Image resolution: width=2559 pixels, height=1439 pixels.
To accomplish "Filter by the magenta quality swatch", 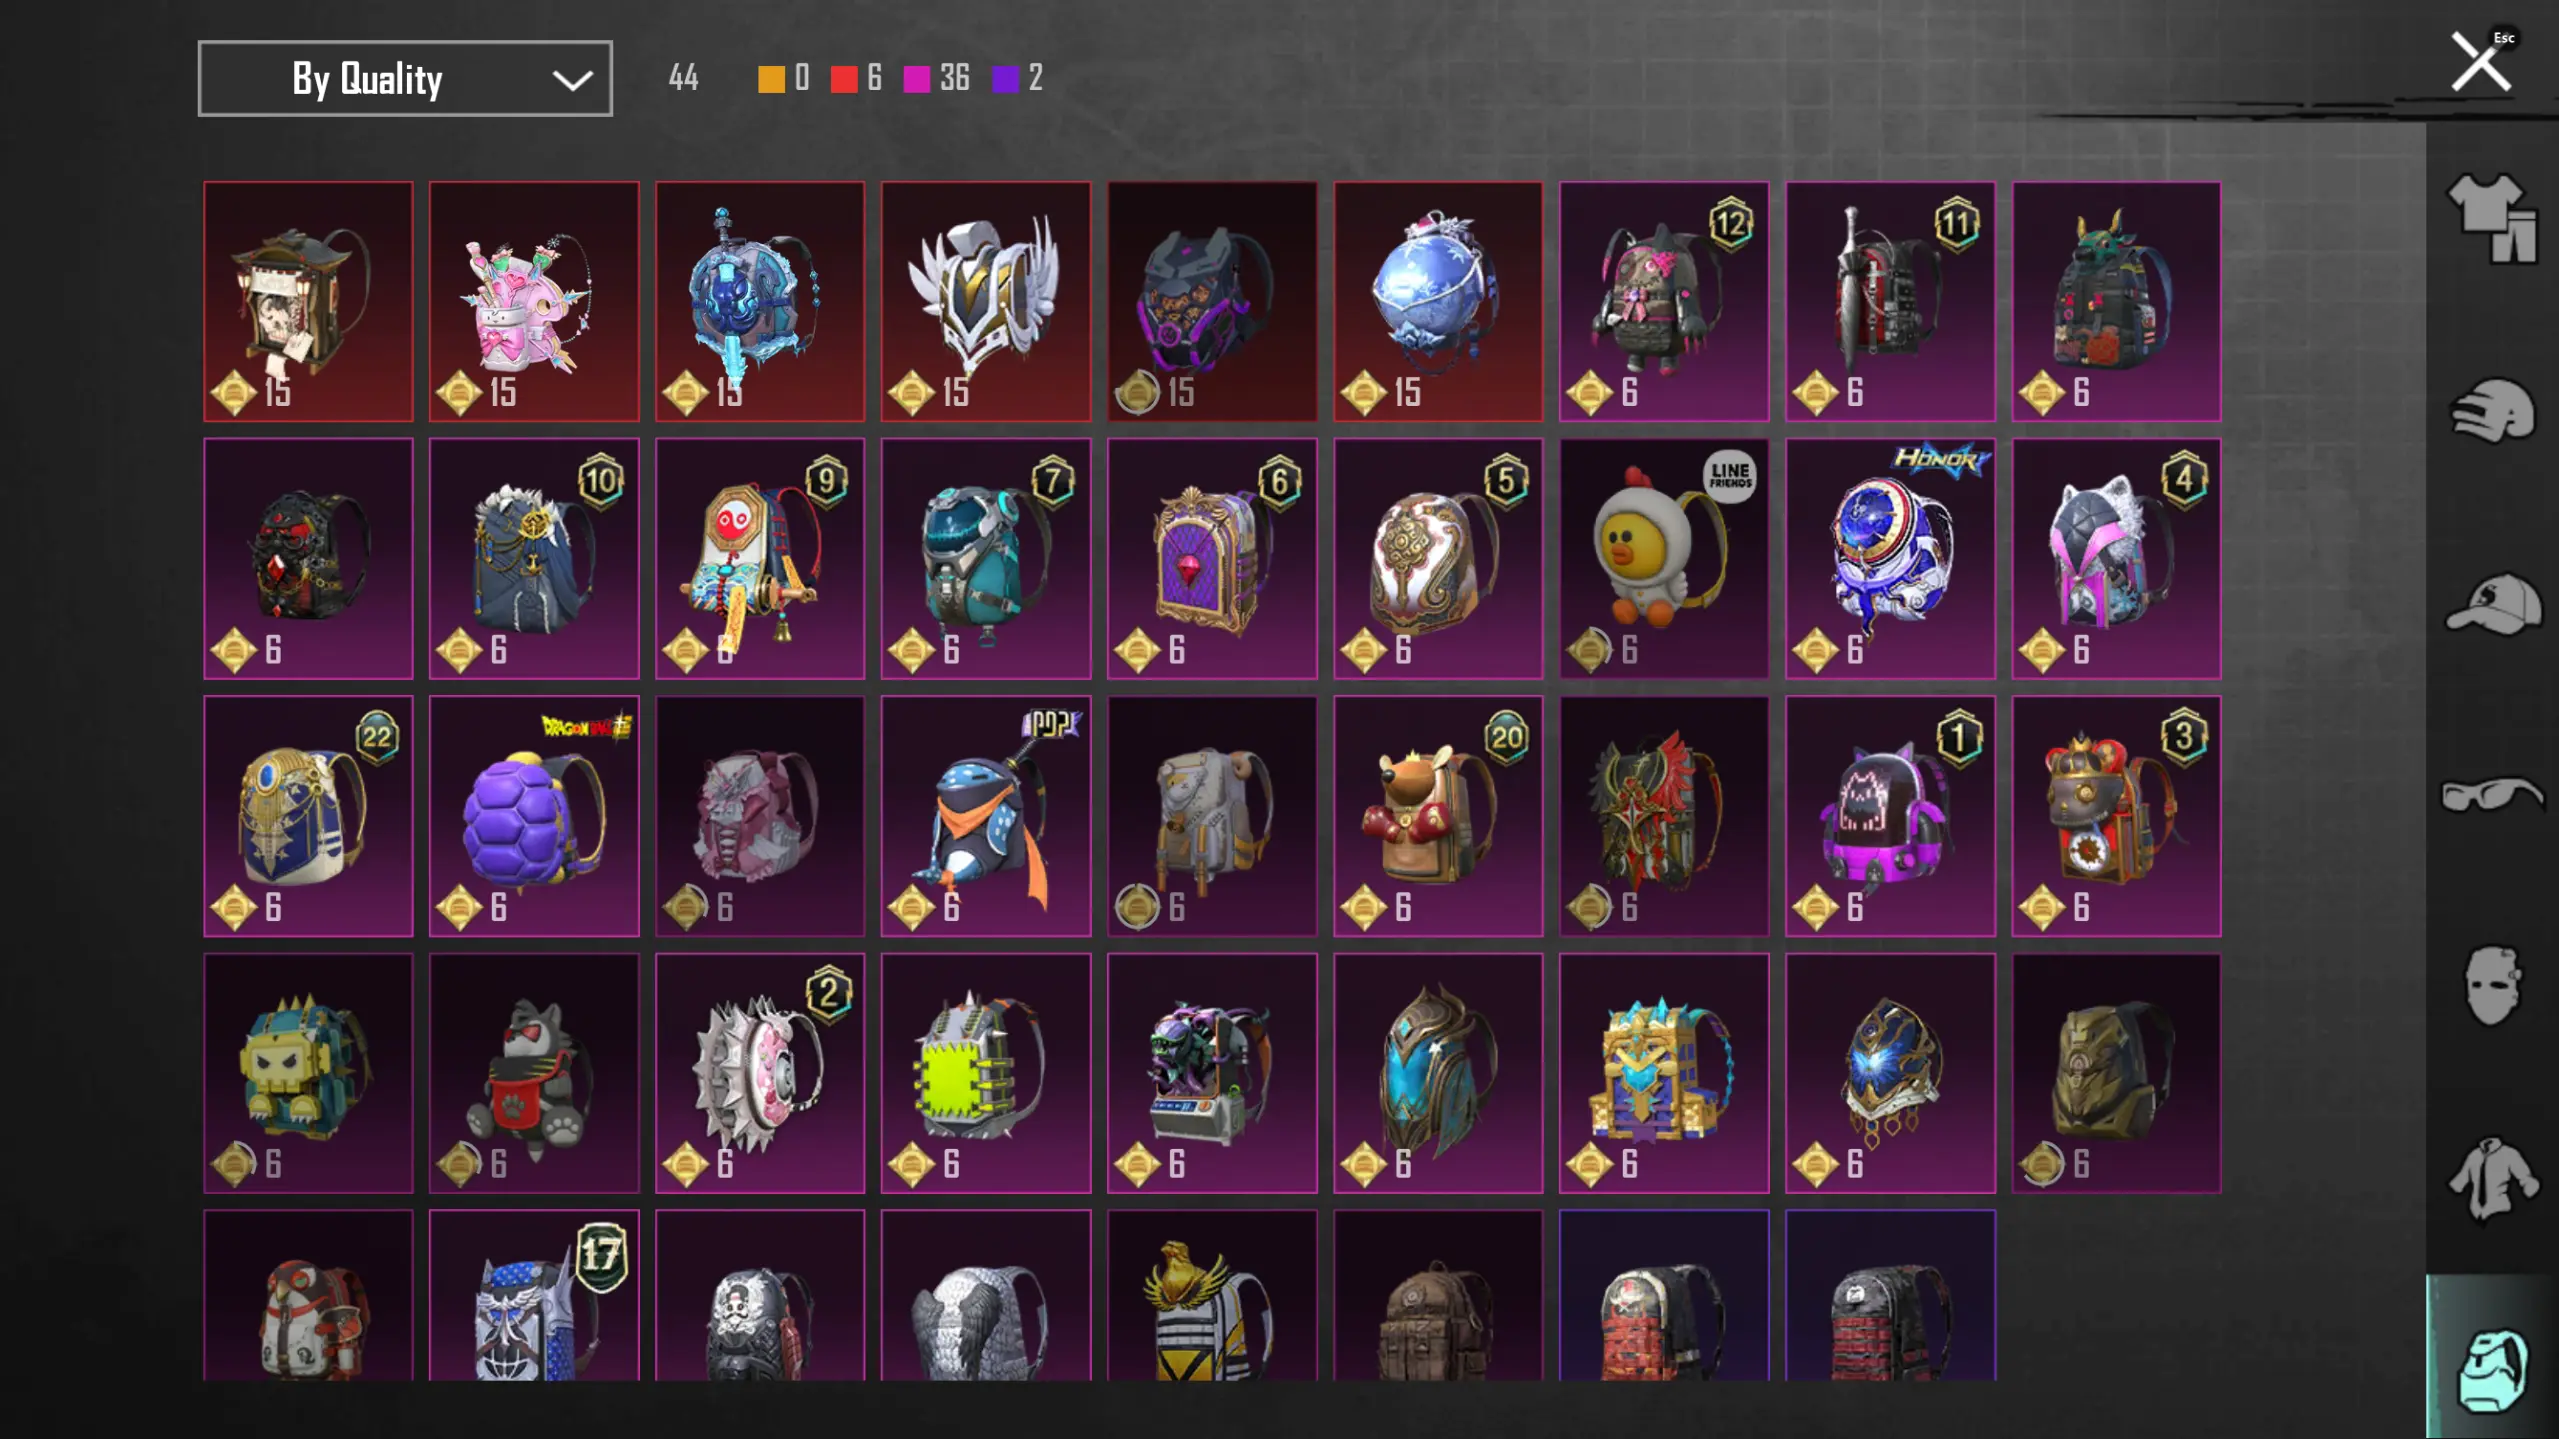I will click(916, 79).
